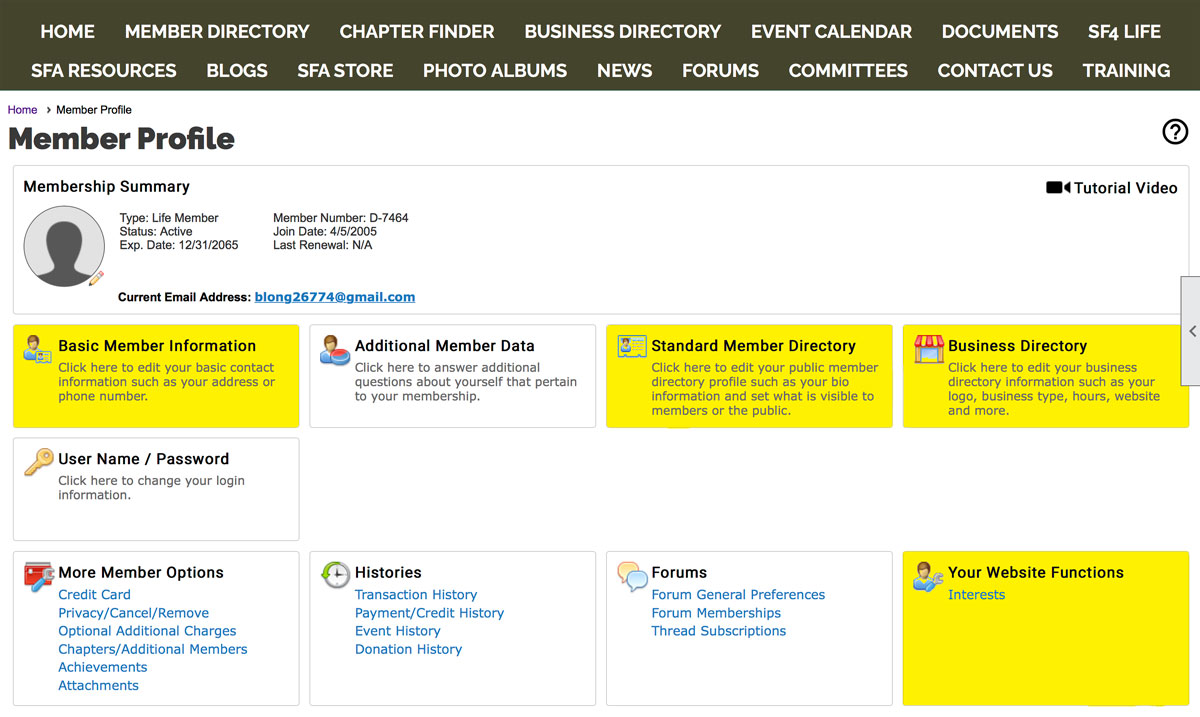Open the BLOGS menu item
This screenshot has height=717, width=1200.
click(x=237, y=71)
